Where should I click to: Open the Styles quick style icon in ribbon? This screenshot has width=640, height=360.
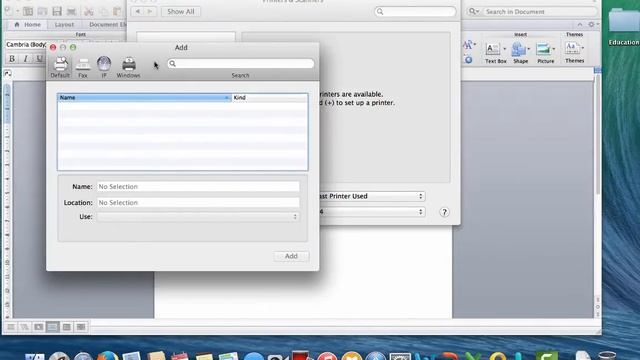click(x=468, y=44)
